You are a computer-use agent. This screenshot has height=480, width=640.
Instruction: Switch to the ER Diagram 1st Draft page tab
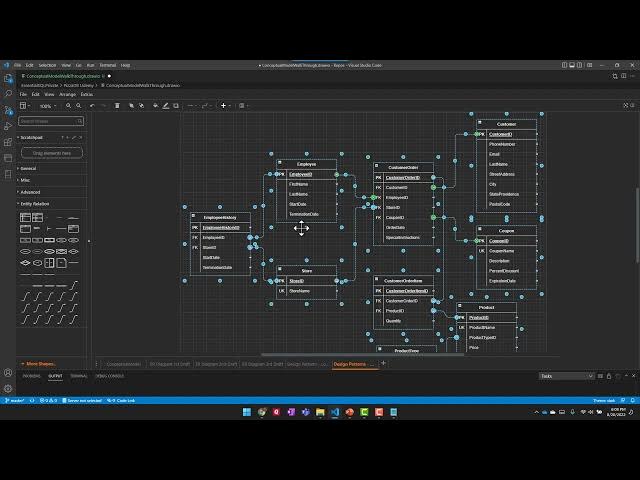tap(170, 364)
